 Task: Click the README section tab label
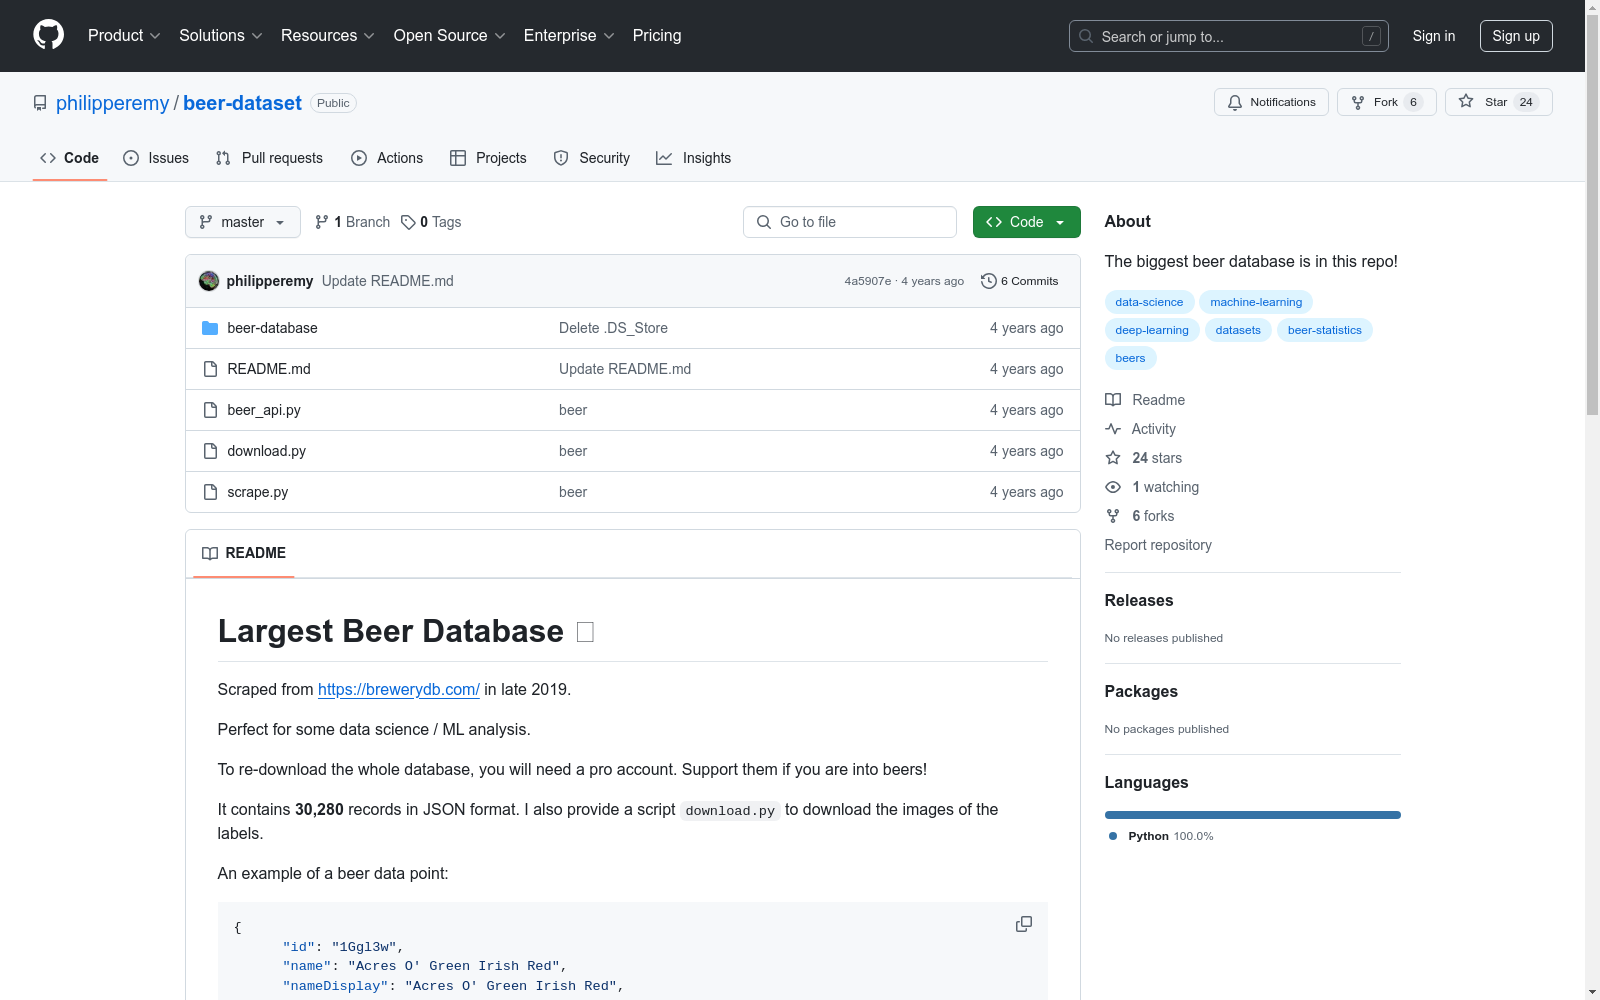(244, 553)
